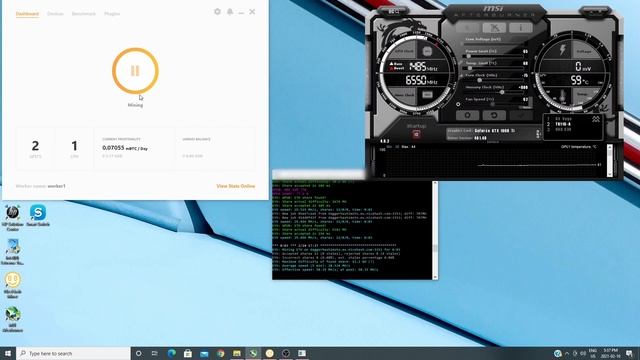Click the Core Clock slider handle
640x360 pixels.
coord(480,80)
